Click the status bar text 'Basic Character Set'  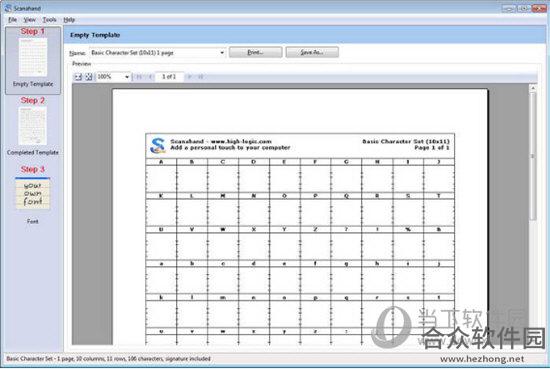(29, 359)
